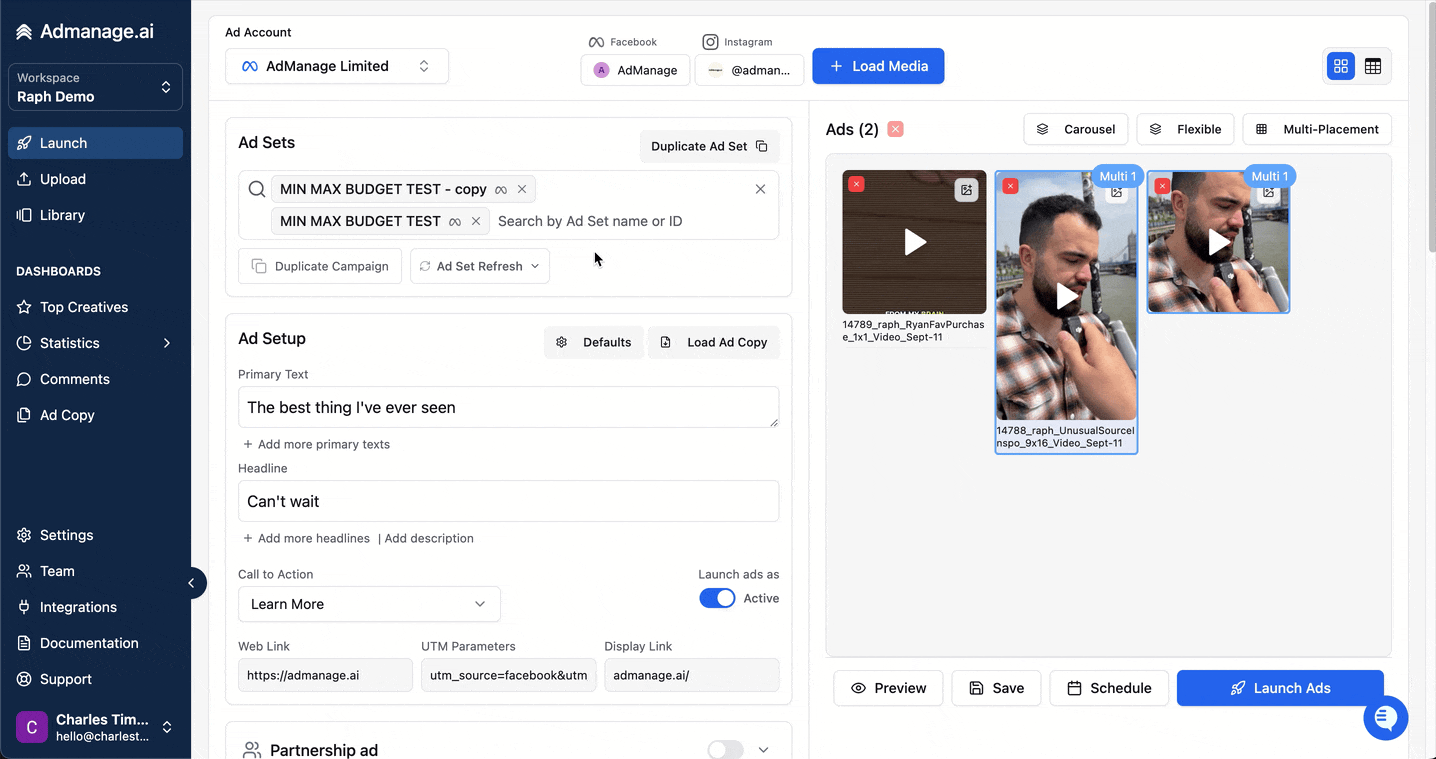
Task: Click Load Ad Copy button
Action: (x=714, y=342)
